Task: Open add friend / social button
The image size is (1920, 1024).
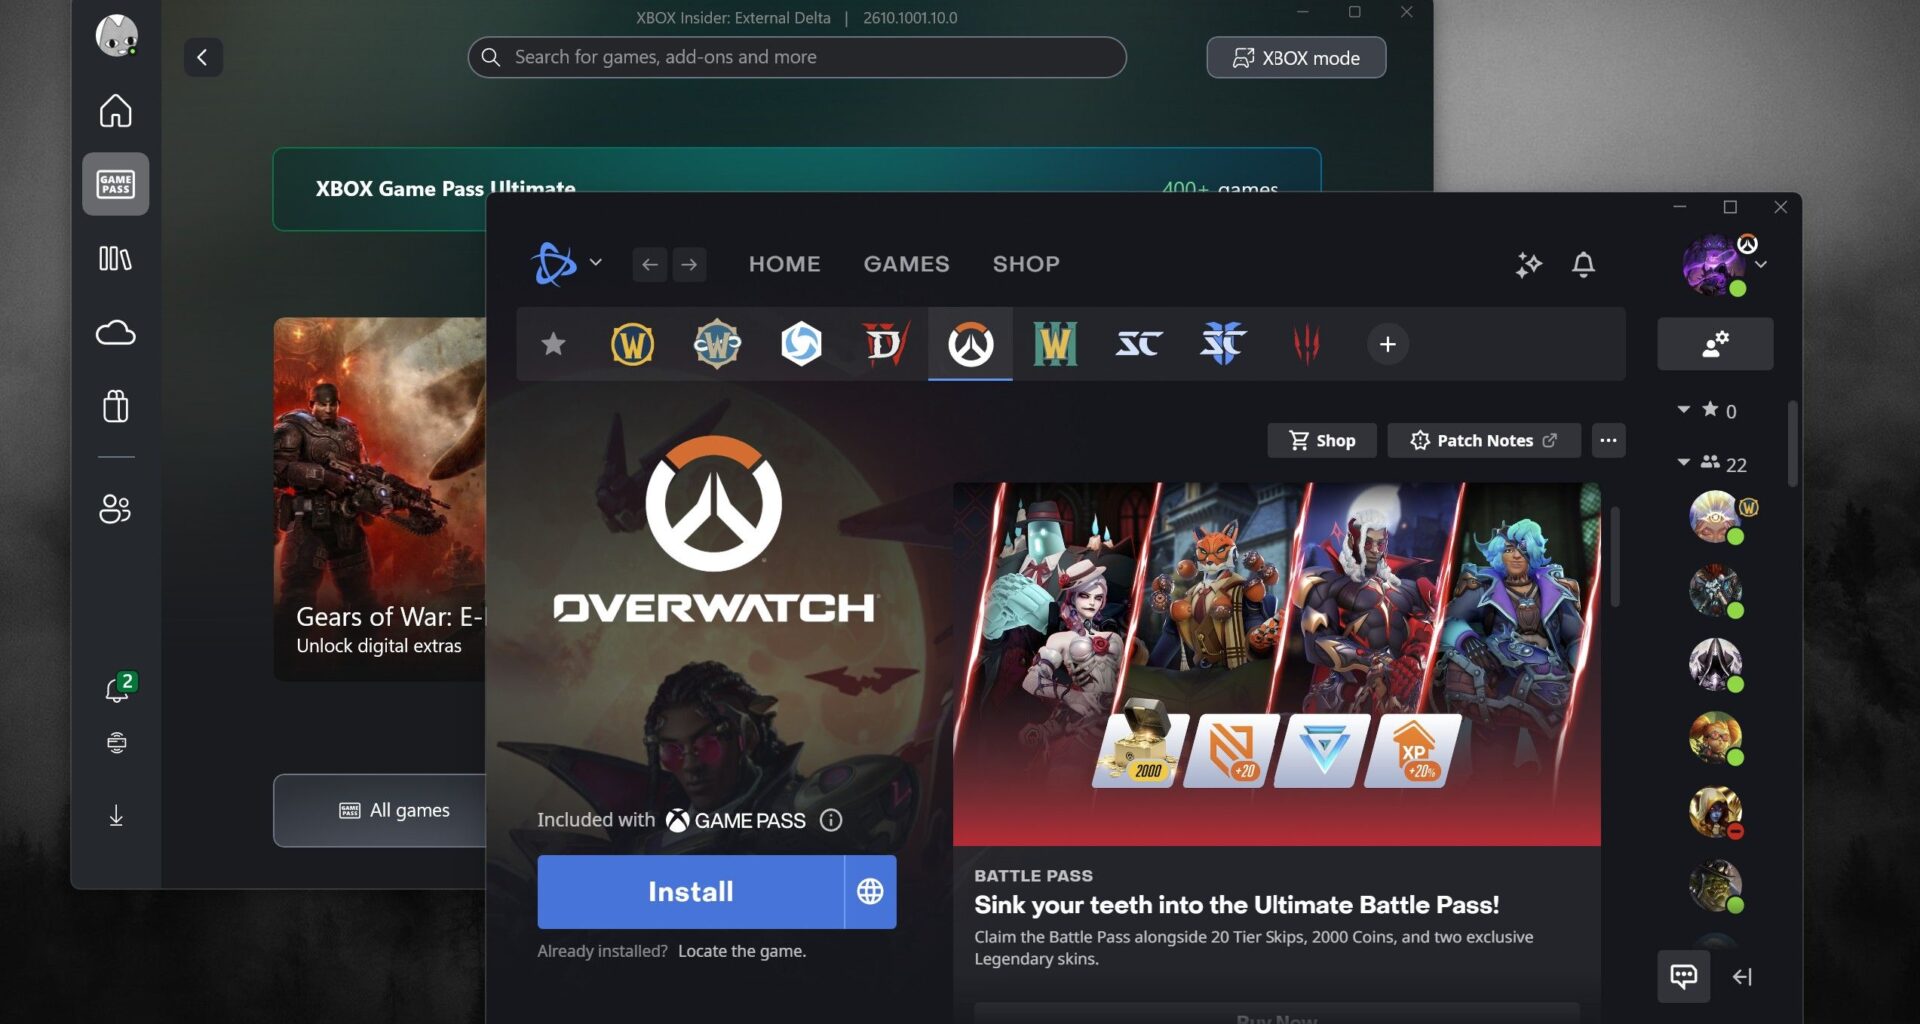Action: point(1715,344)
